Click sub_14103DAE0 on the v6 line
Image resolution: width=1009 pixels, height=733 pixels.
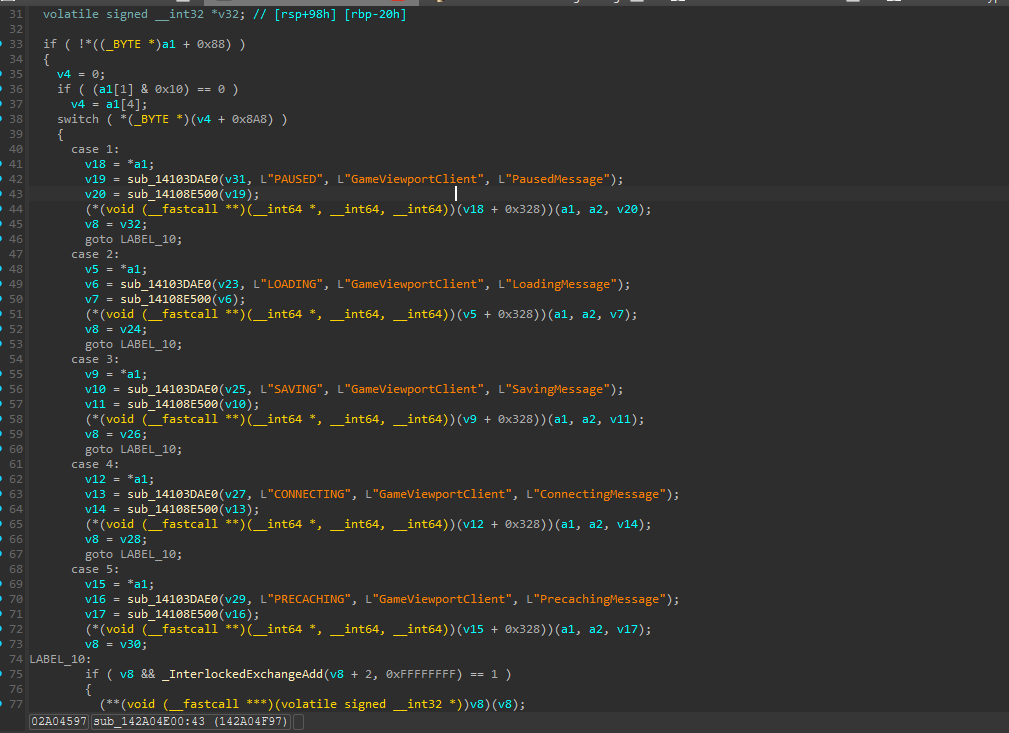click(165, 284)
